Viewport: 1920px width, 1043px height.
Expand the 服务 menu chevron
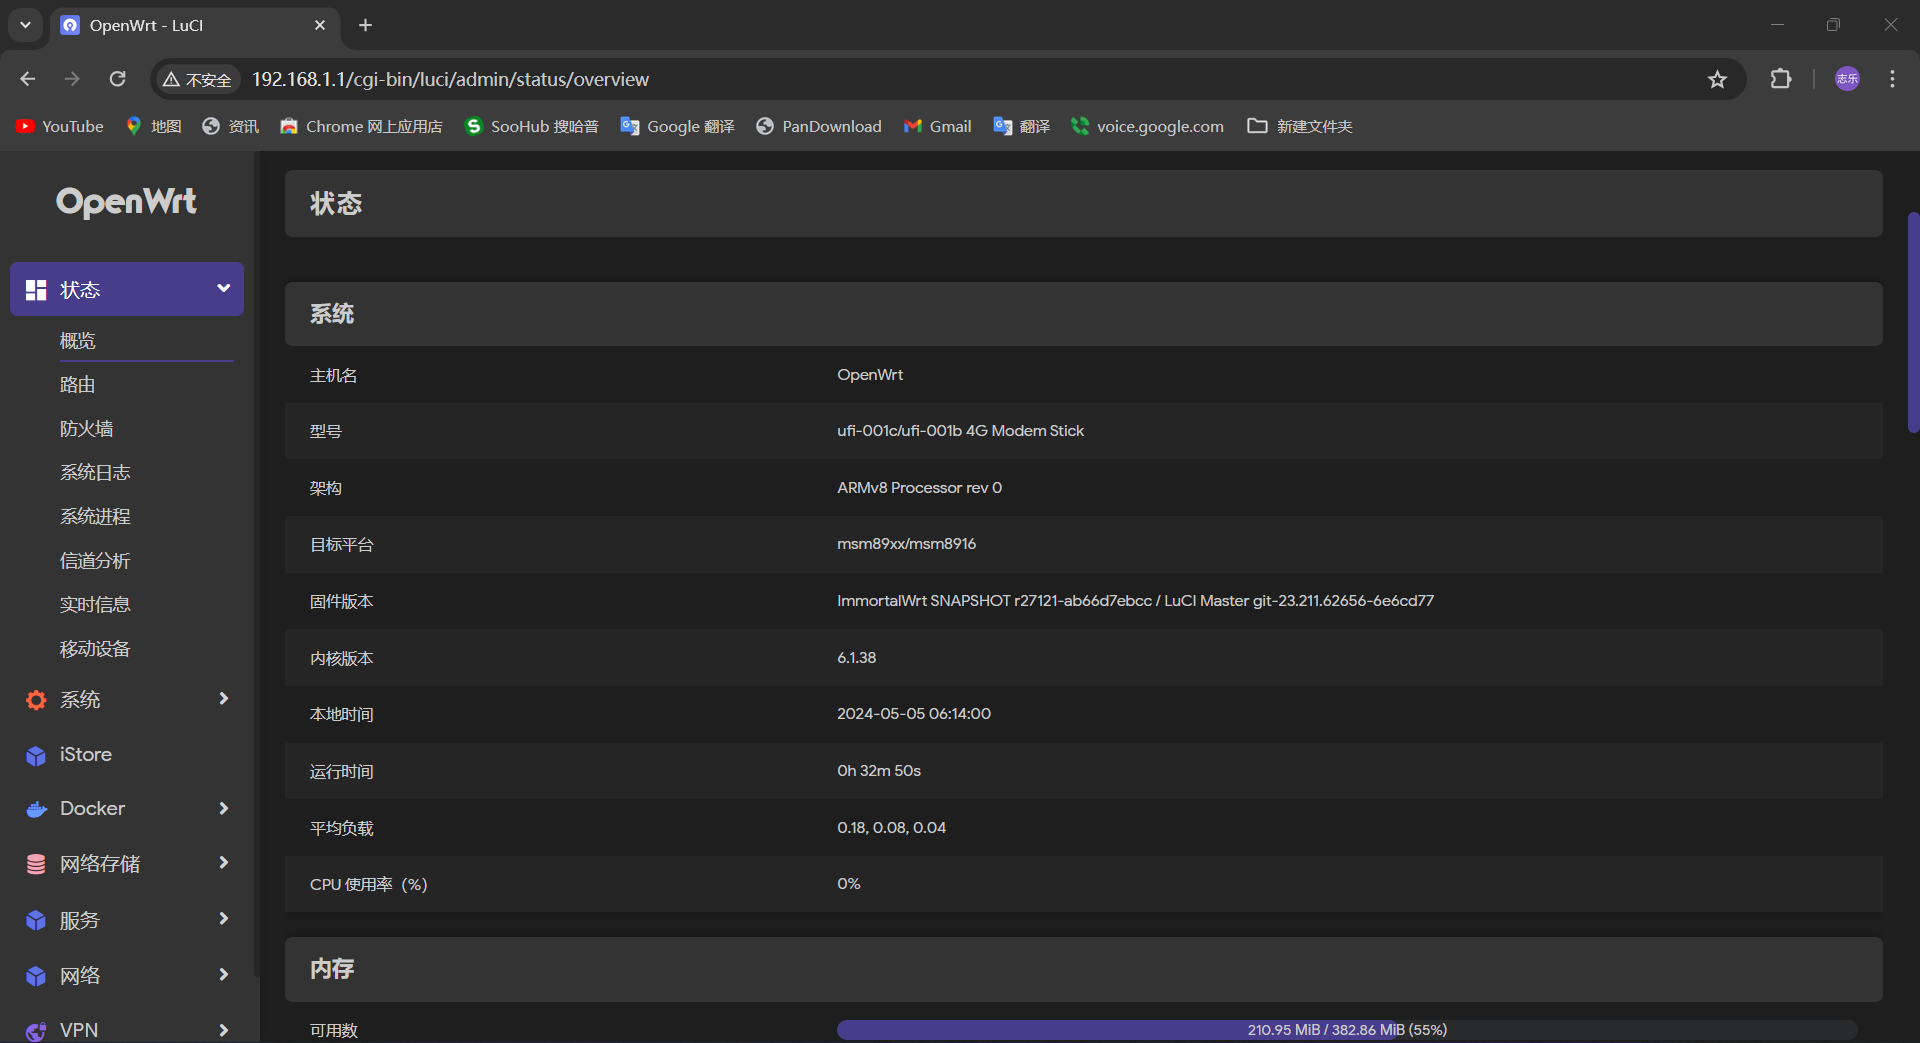pos(223,919)
